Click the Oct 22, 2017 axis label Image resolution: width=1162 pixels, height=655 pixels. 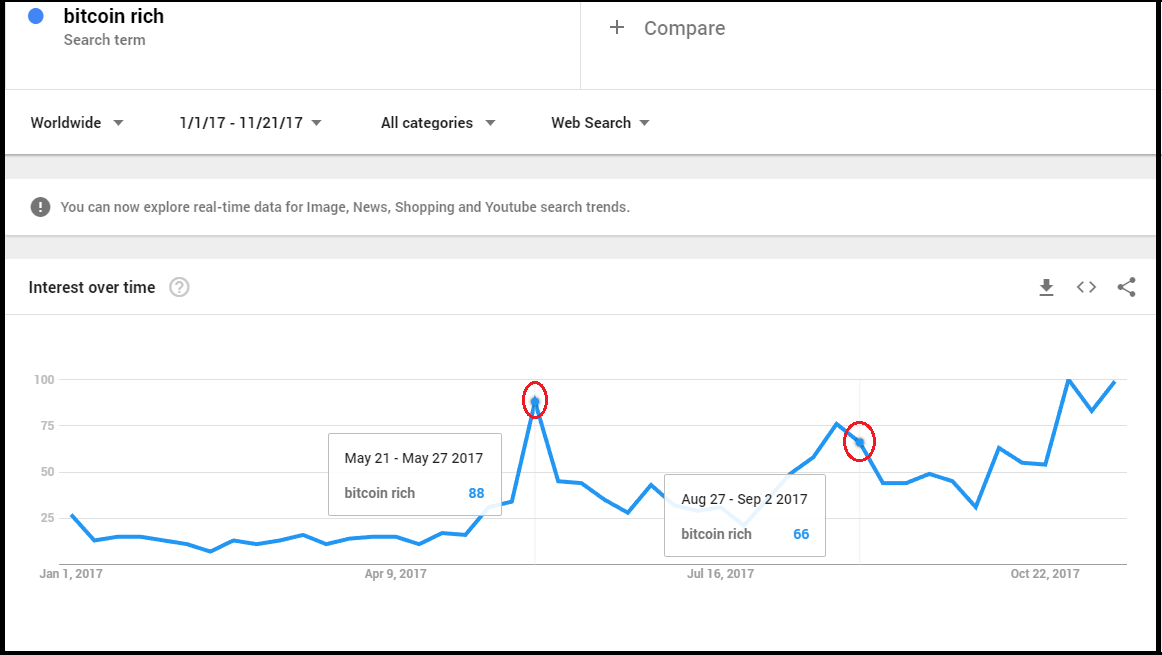[x=1045, y=574]
